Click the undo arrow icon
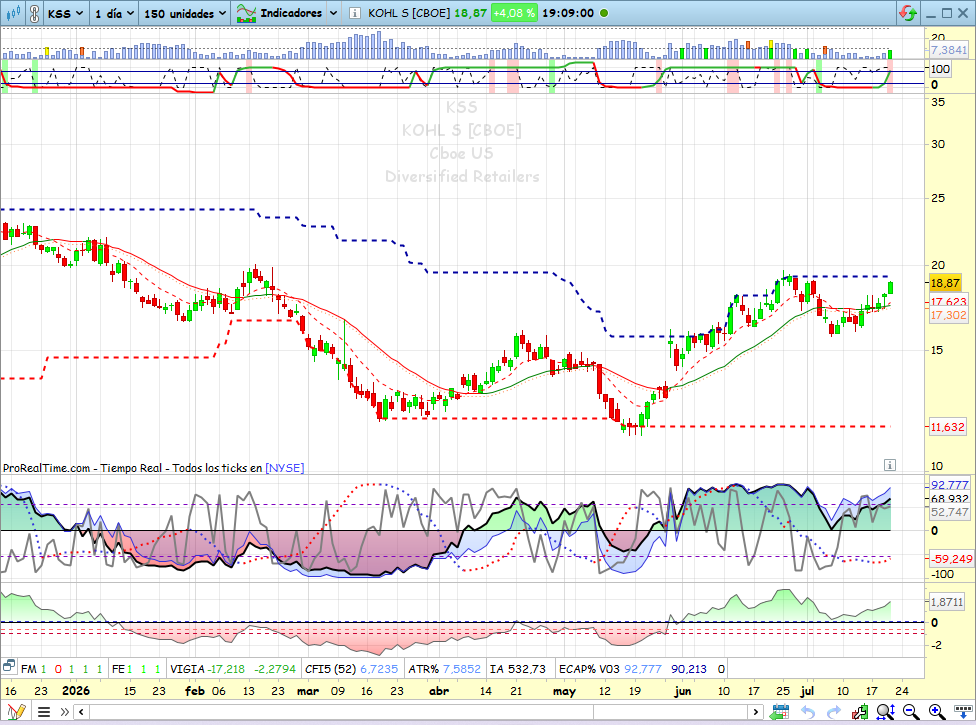Image resolution: width=976 pixels, height=725 pixels. point(808,711)
